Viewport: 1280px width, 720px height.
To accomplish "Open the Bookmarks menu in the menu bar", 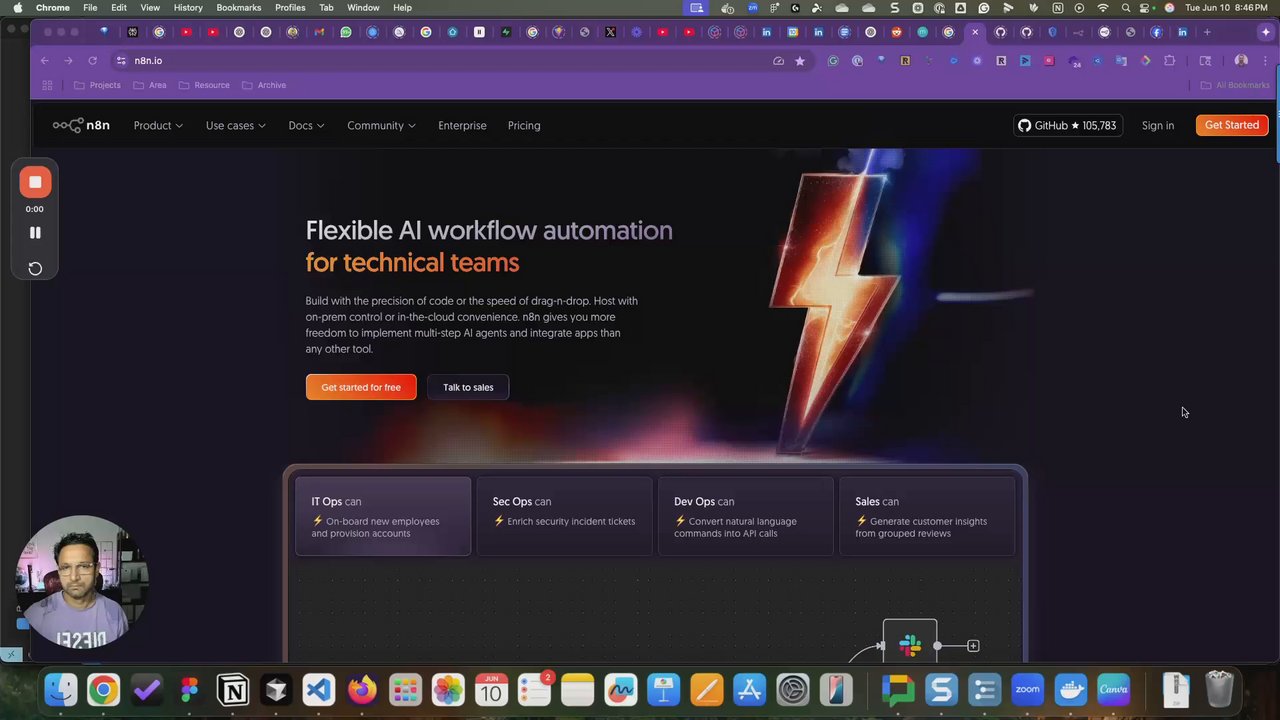I will (x=239, y=8).
